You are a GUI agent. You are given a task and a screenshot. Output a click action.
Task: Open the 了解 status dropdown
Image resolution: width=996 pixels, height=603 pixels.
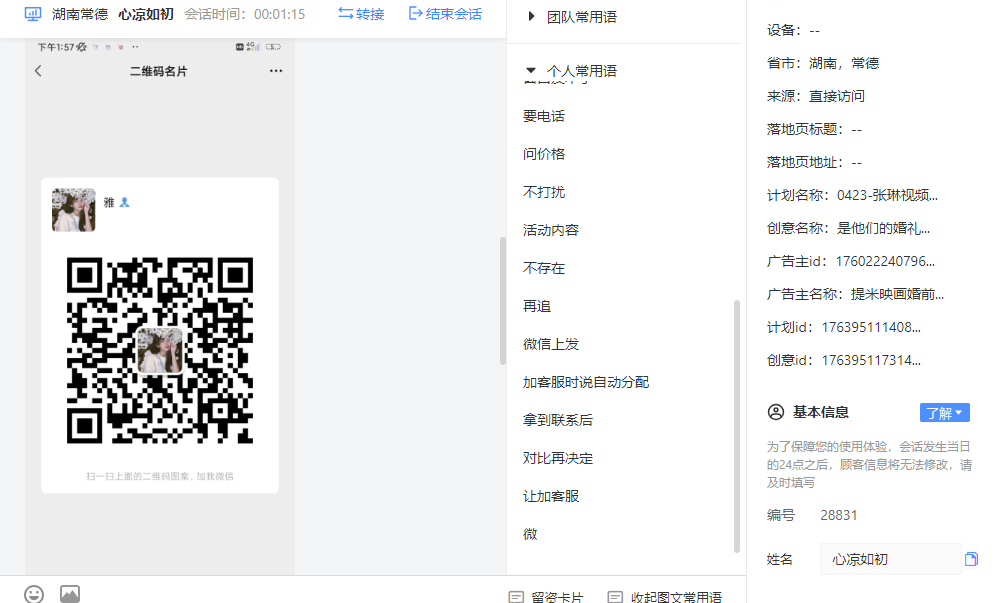click(945, 412)
